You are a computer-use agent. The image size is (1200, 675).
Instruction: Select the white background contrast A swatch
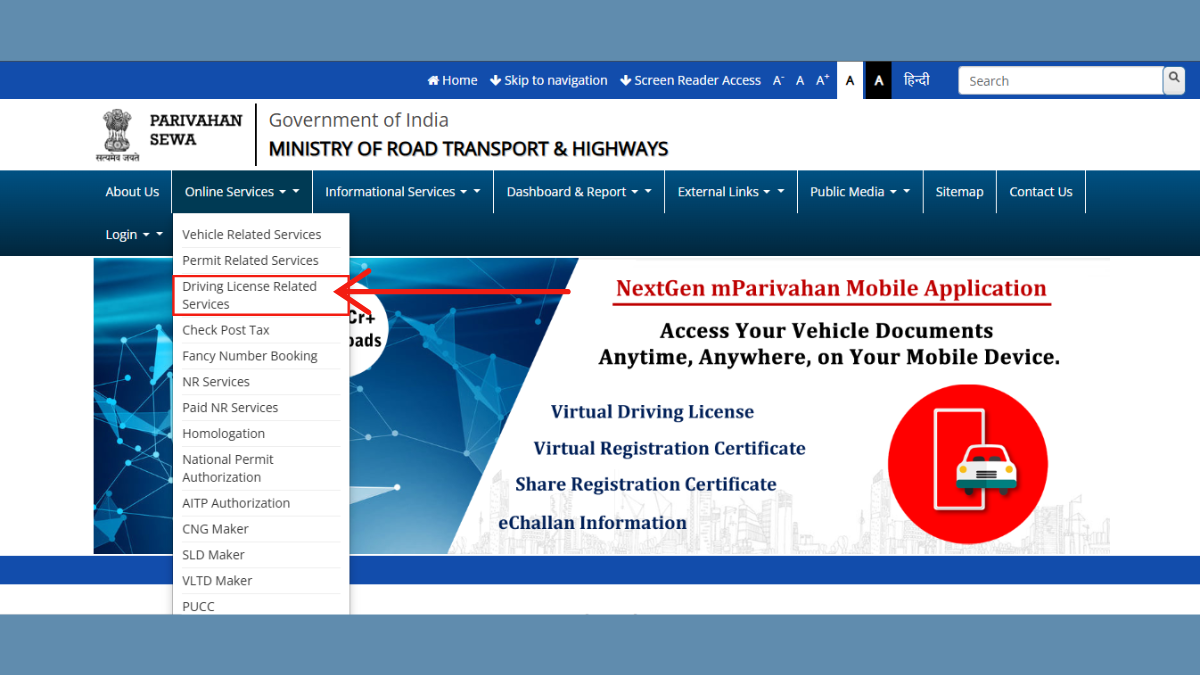pyautogui.click(x=850, y=80)
